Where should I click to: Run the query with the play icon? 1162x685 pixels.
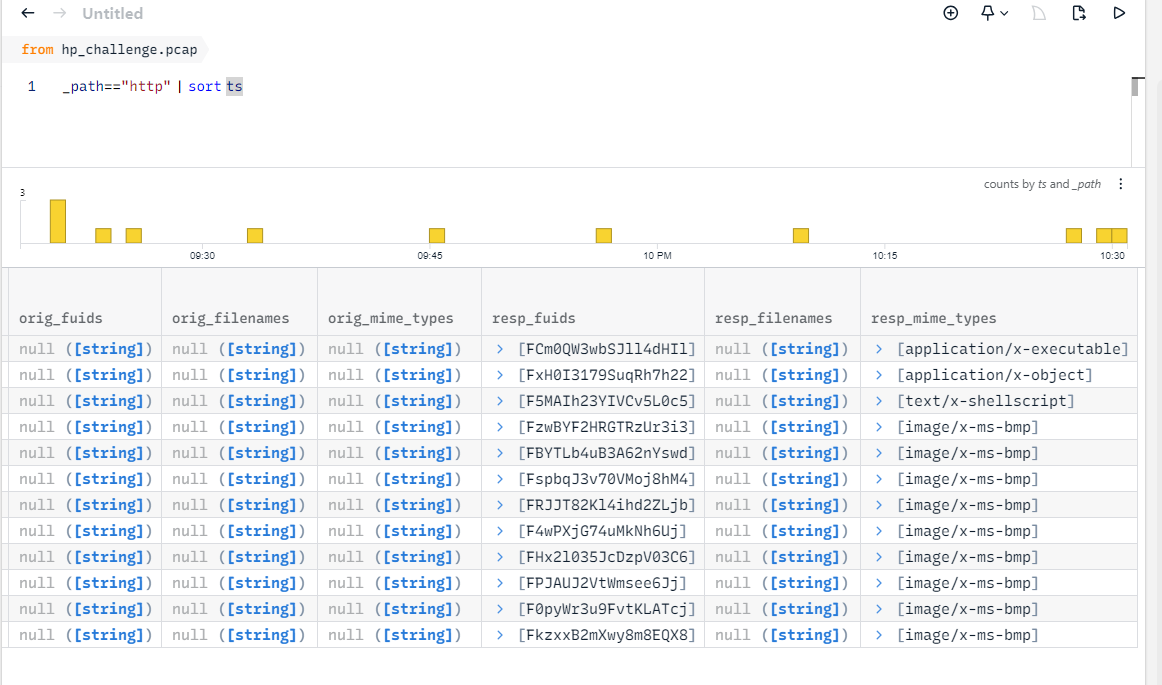pyautogui.click(x=1120, y=13)
